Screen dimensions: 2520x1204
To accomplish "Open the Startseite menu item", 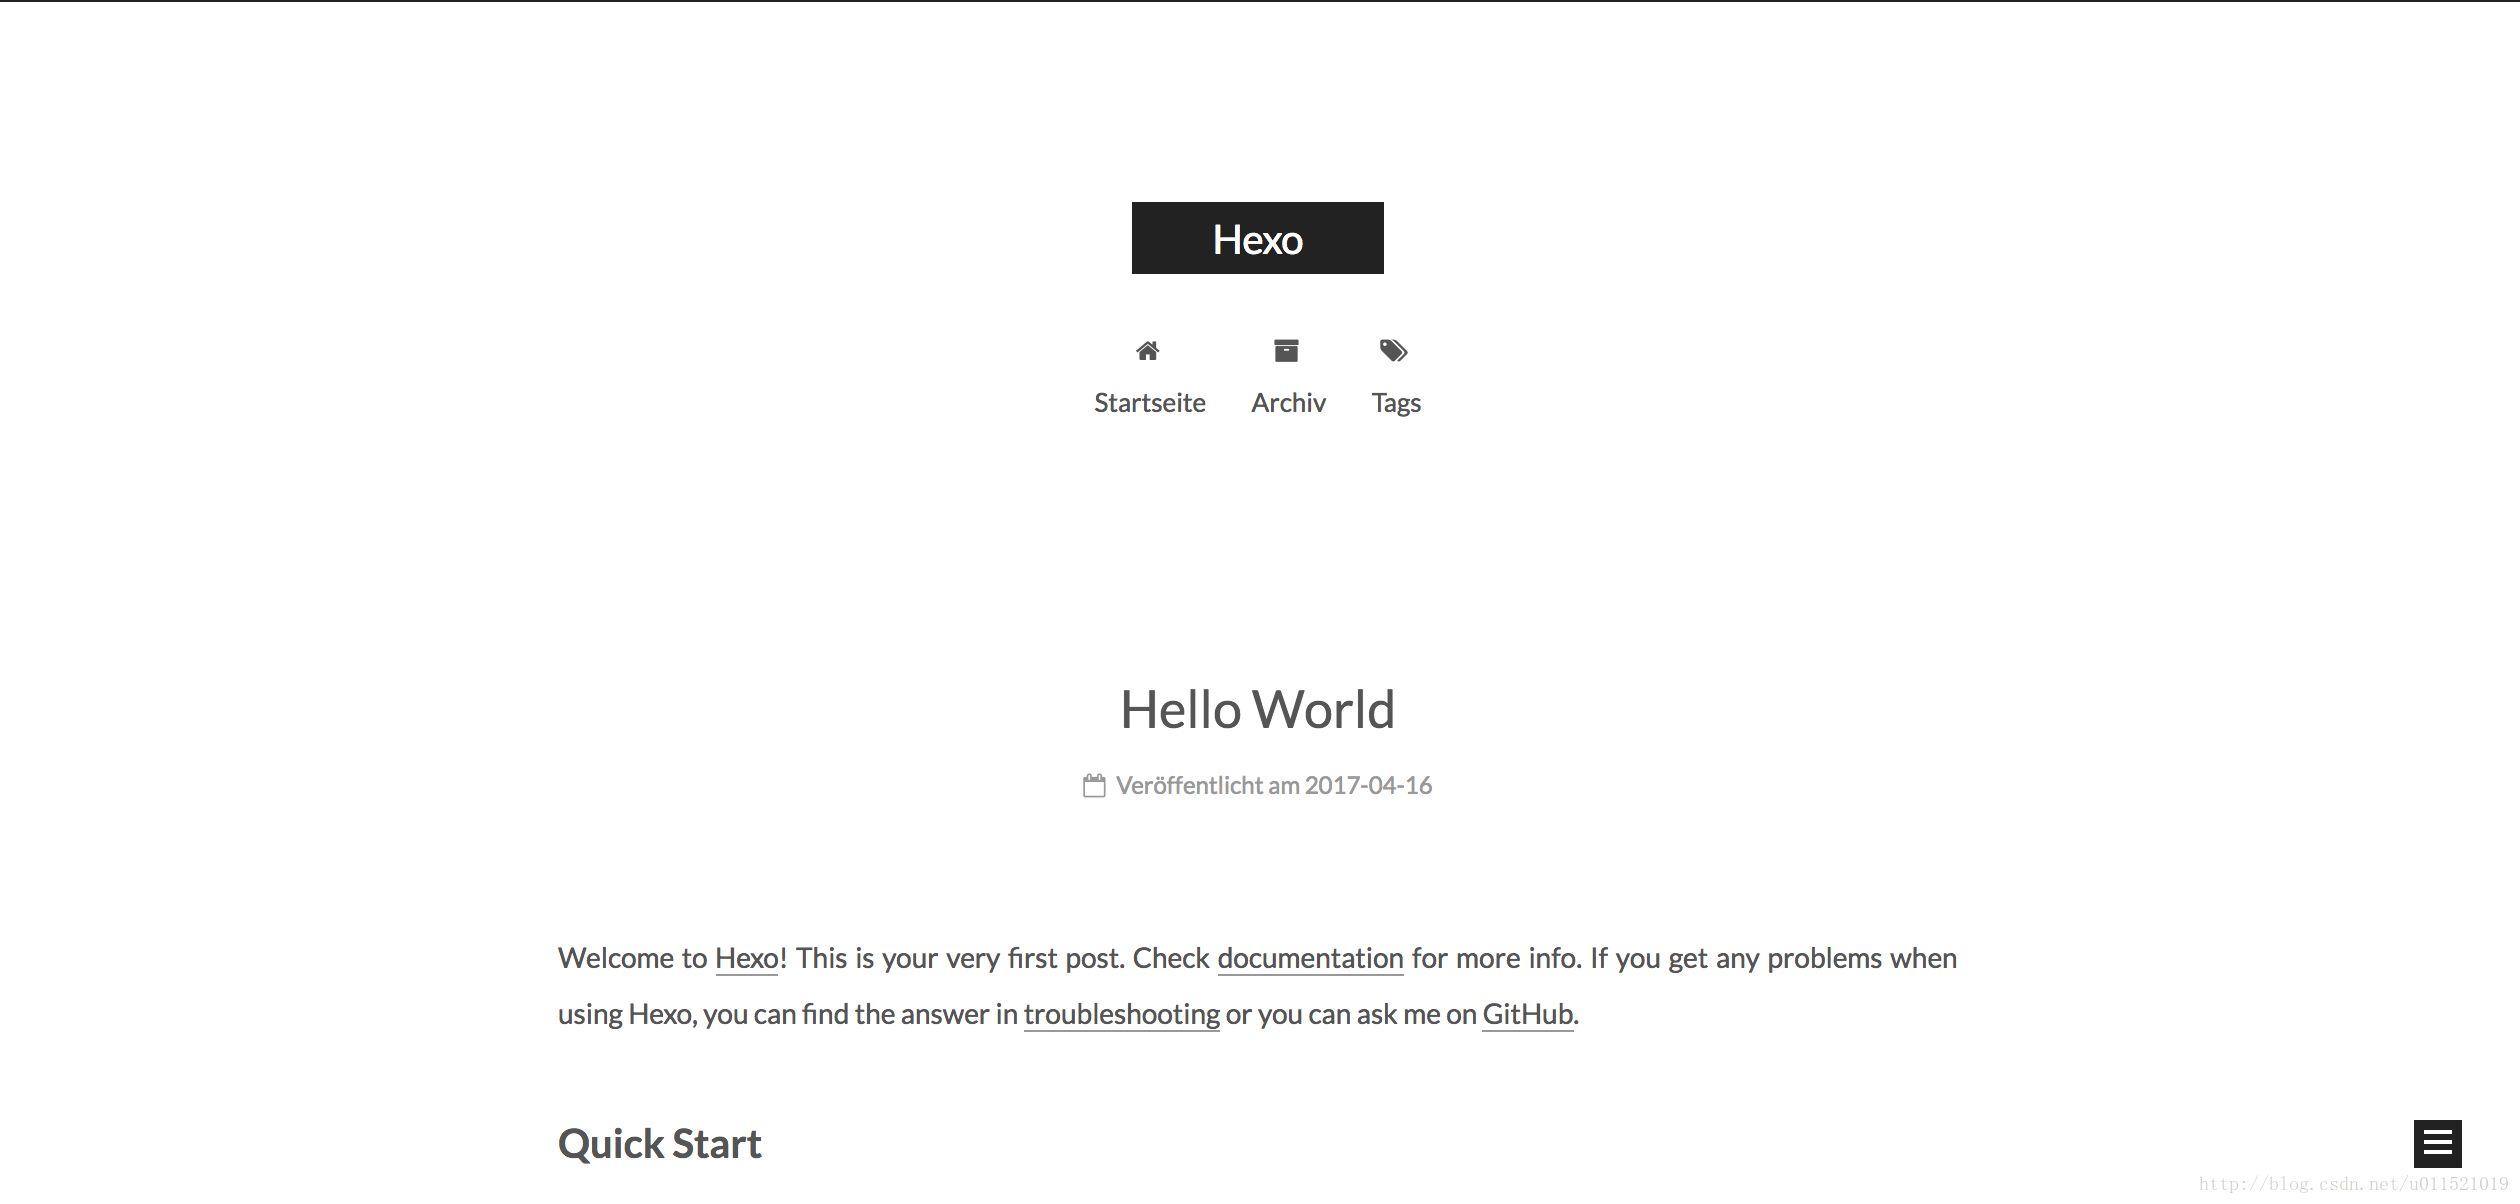I will tap(1150, 403).
